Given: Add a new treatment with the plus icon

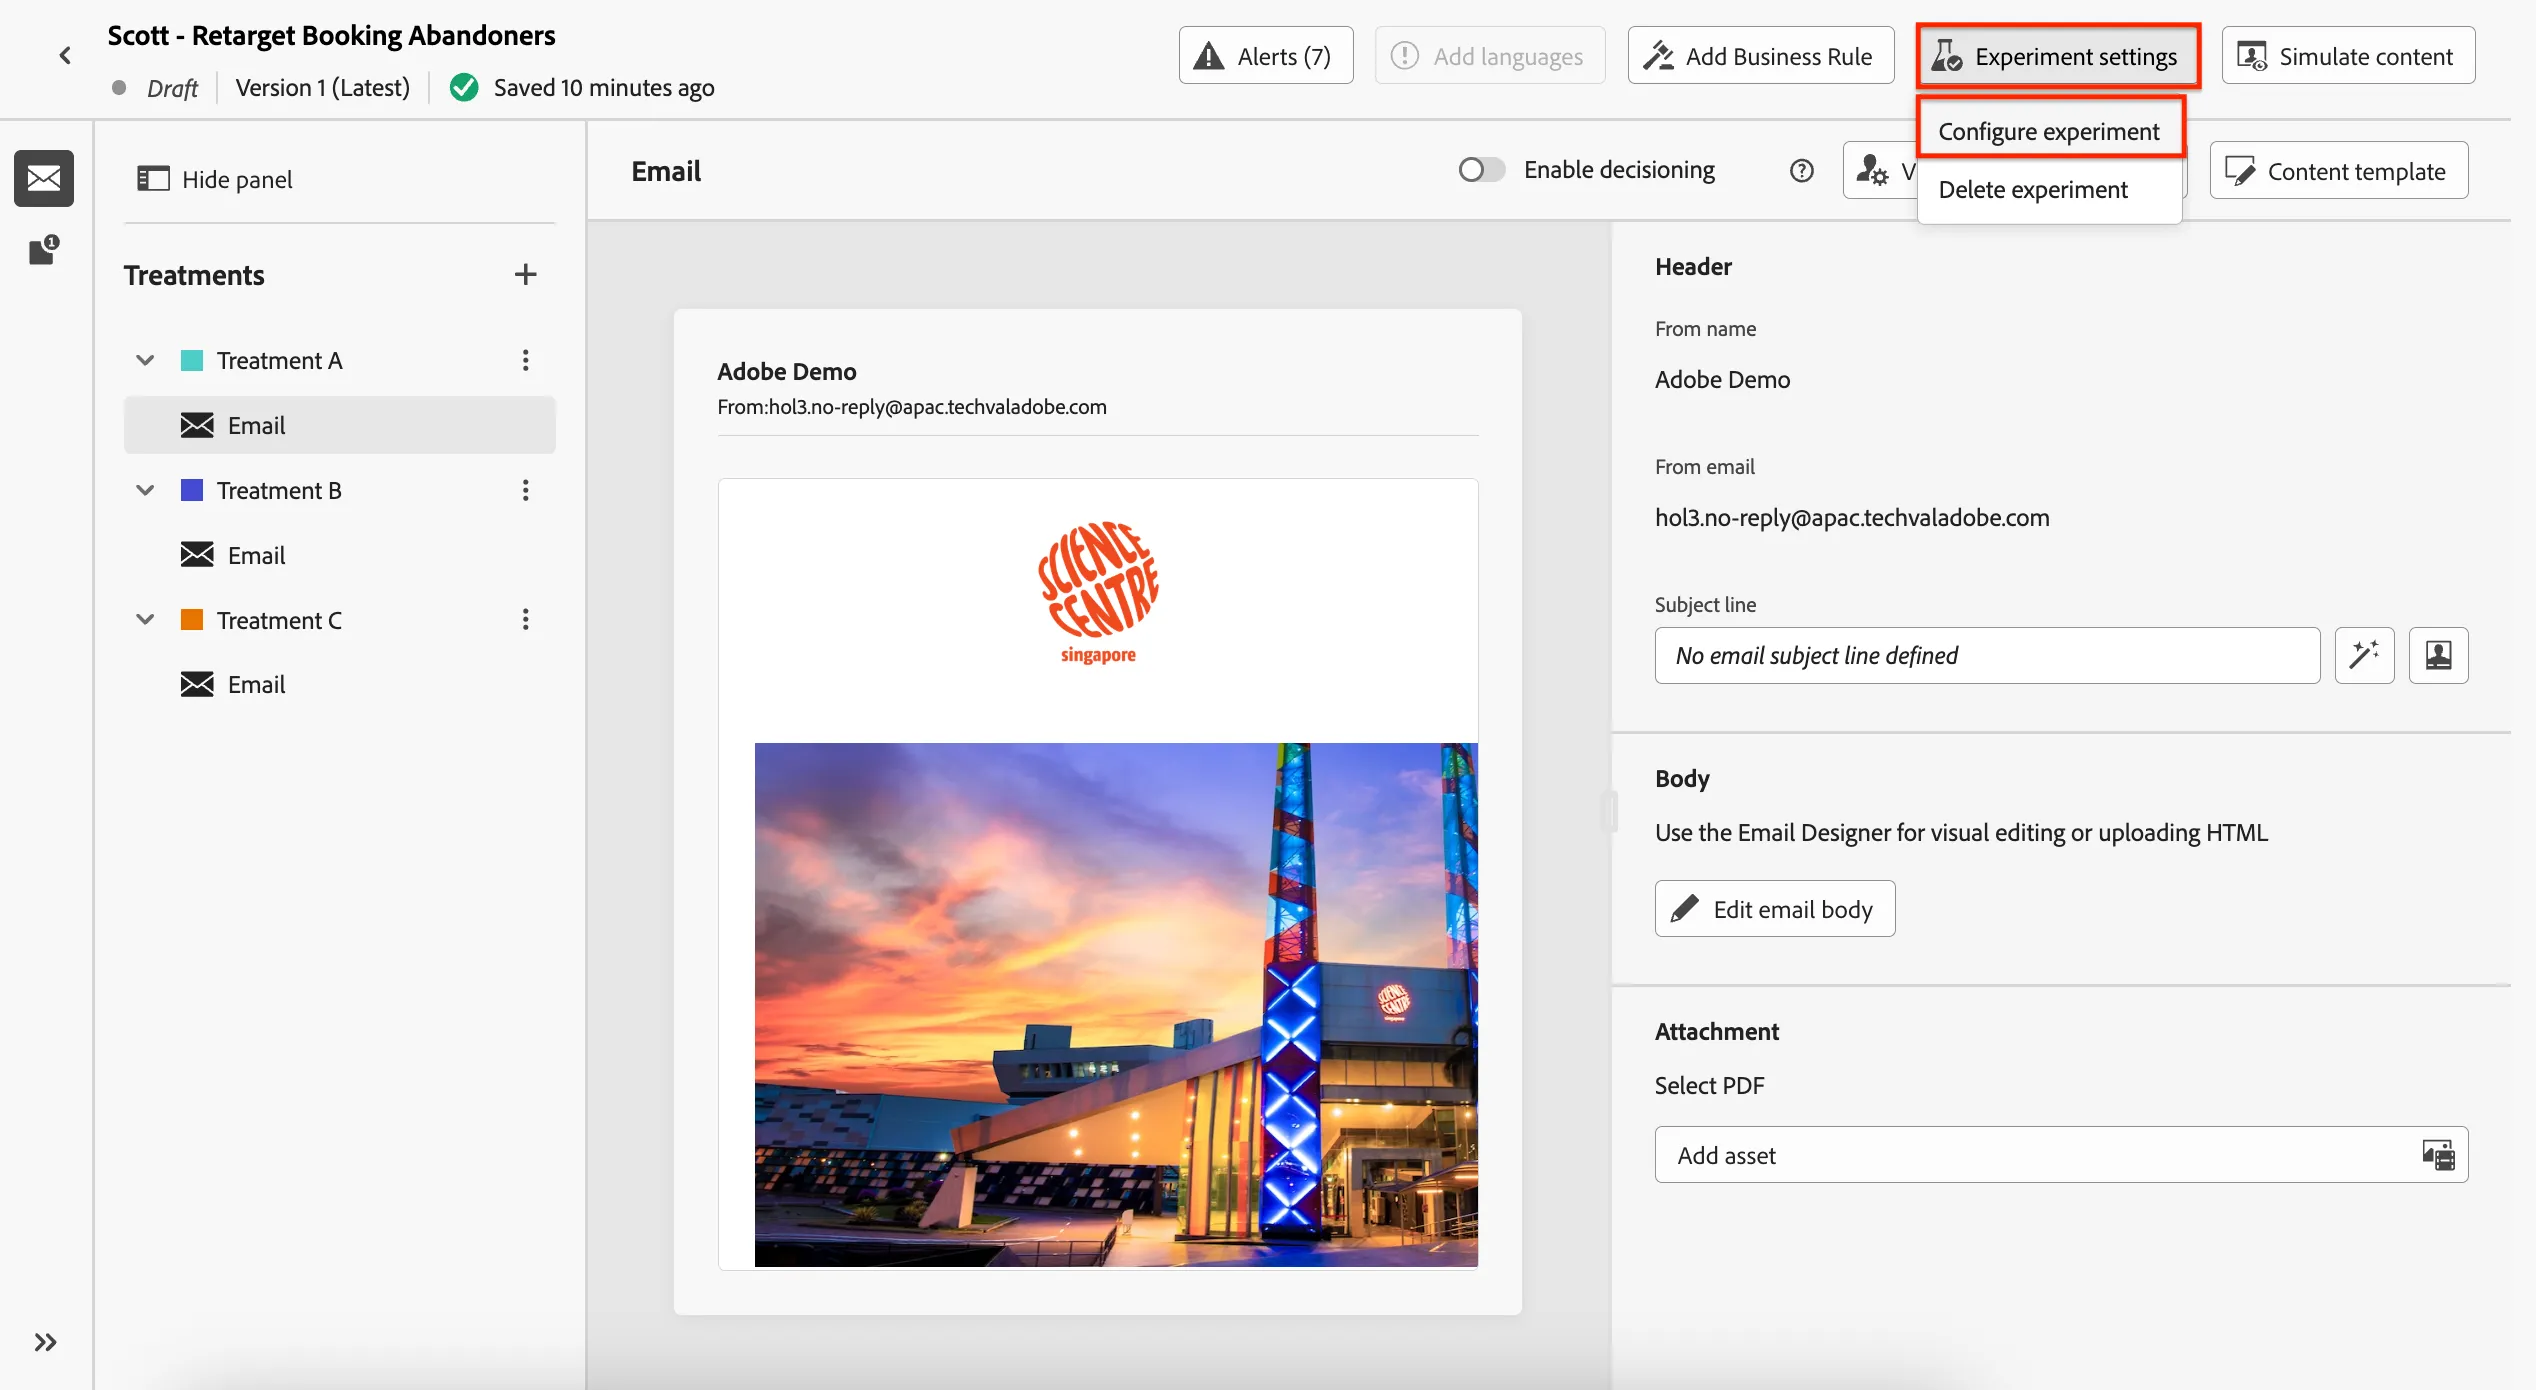Looking at the screenshot, I should pyautogui.click(x=525, y=274).
